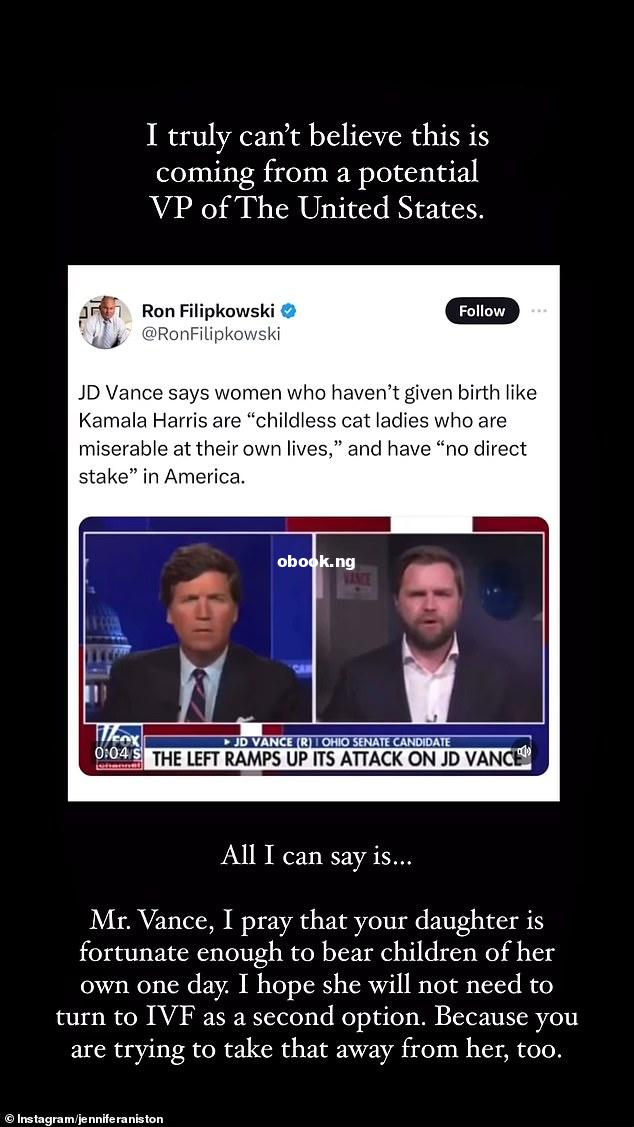Click the "Mr. Vance, I pray" paragraph
The height and width of the screenshot is (1127, 634).
click(317, 985)
